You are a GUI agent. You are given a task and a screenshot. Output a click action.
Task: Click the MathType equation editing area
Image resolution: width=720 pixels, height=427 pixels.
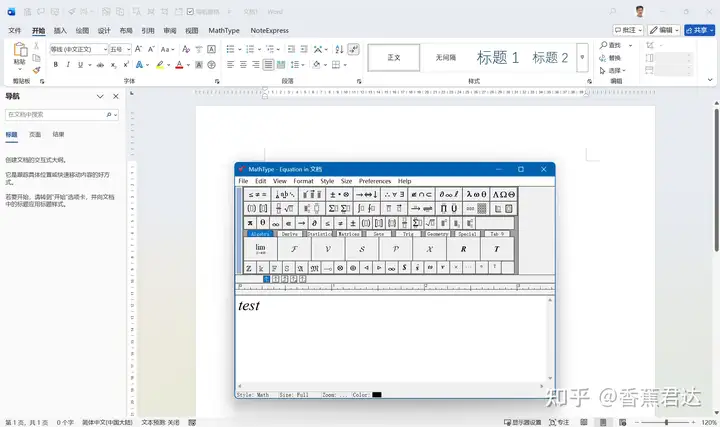(393, 340)
